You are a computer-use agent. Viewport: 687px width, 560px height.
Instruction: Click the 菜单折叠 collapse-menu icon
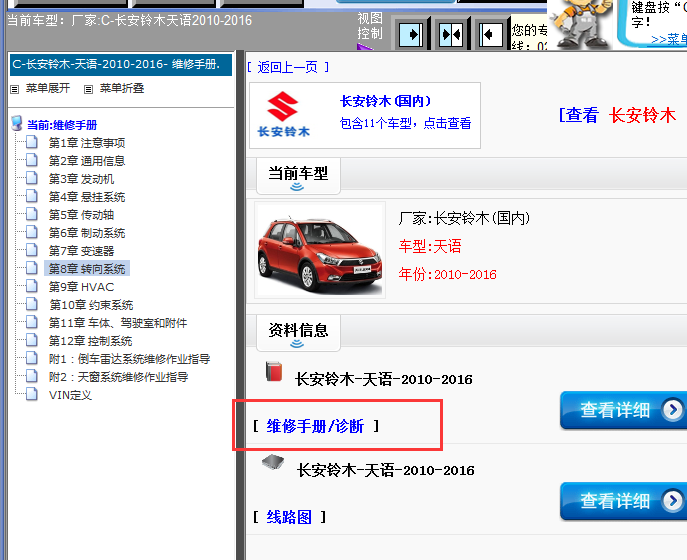coord(89,89)
